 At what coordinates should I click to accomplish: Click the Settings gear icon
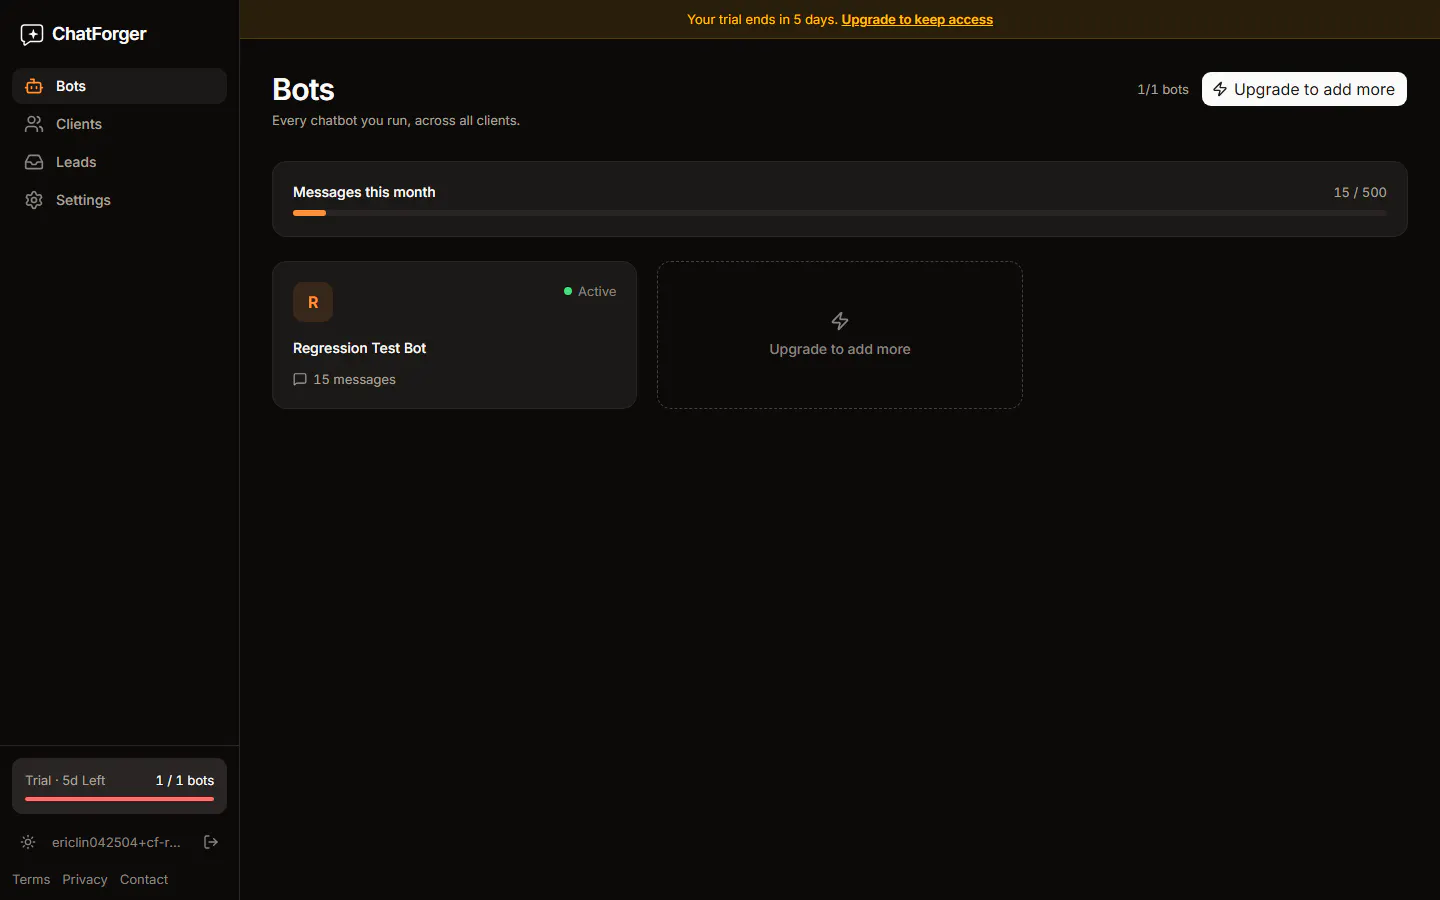point(34,200)
